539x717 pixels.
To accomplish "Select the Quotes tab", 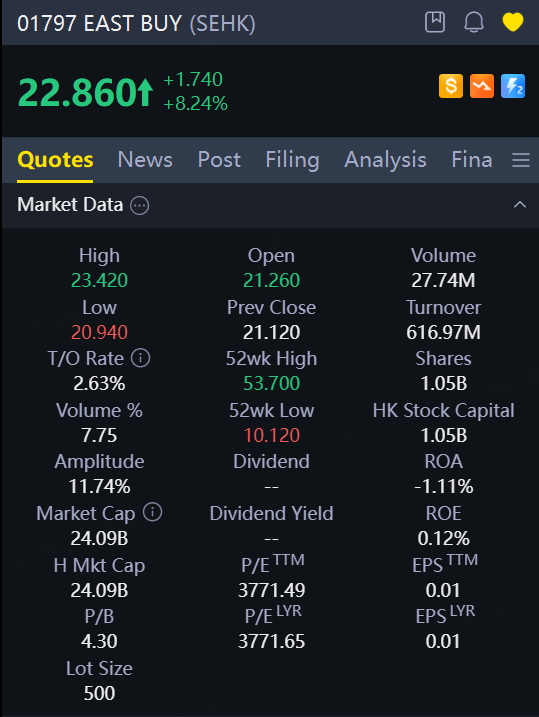I will pyautogui.click(x=55, y=160).
